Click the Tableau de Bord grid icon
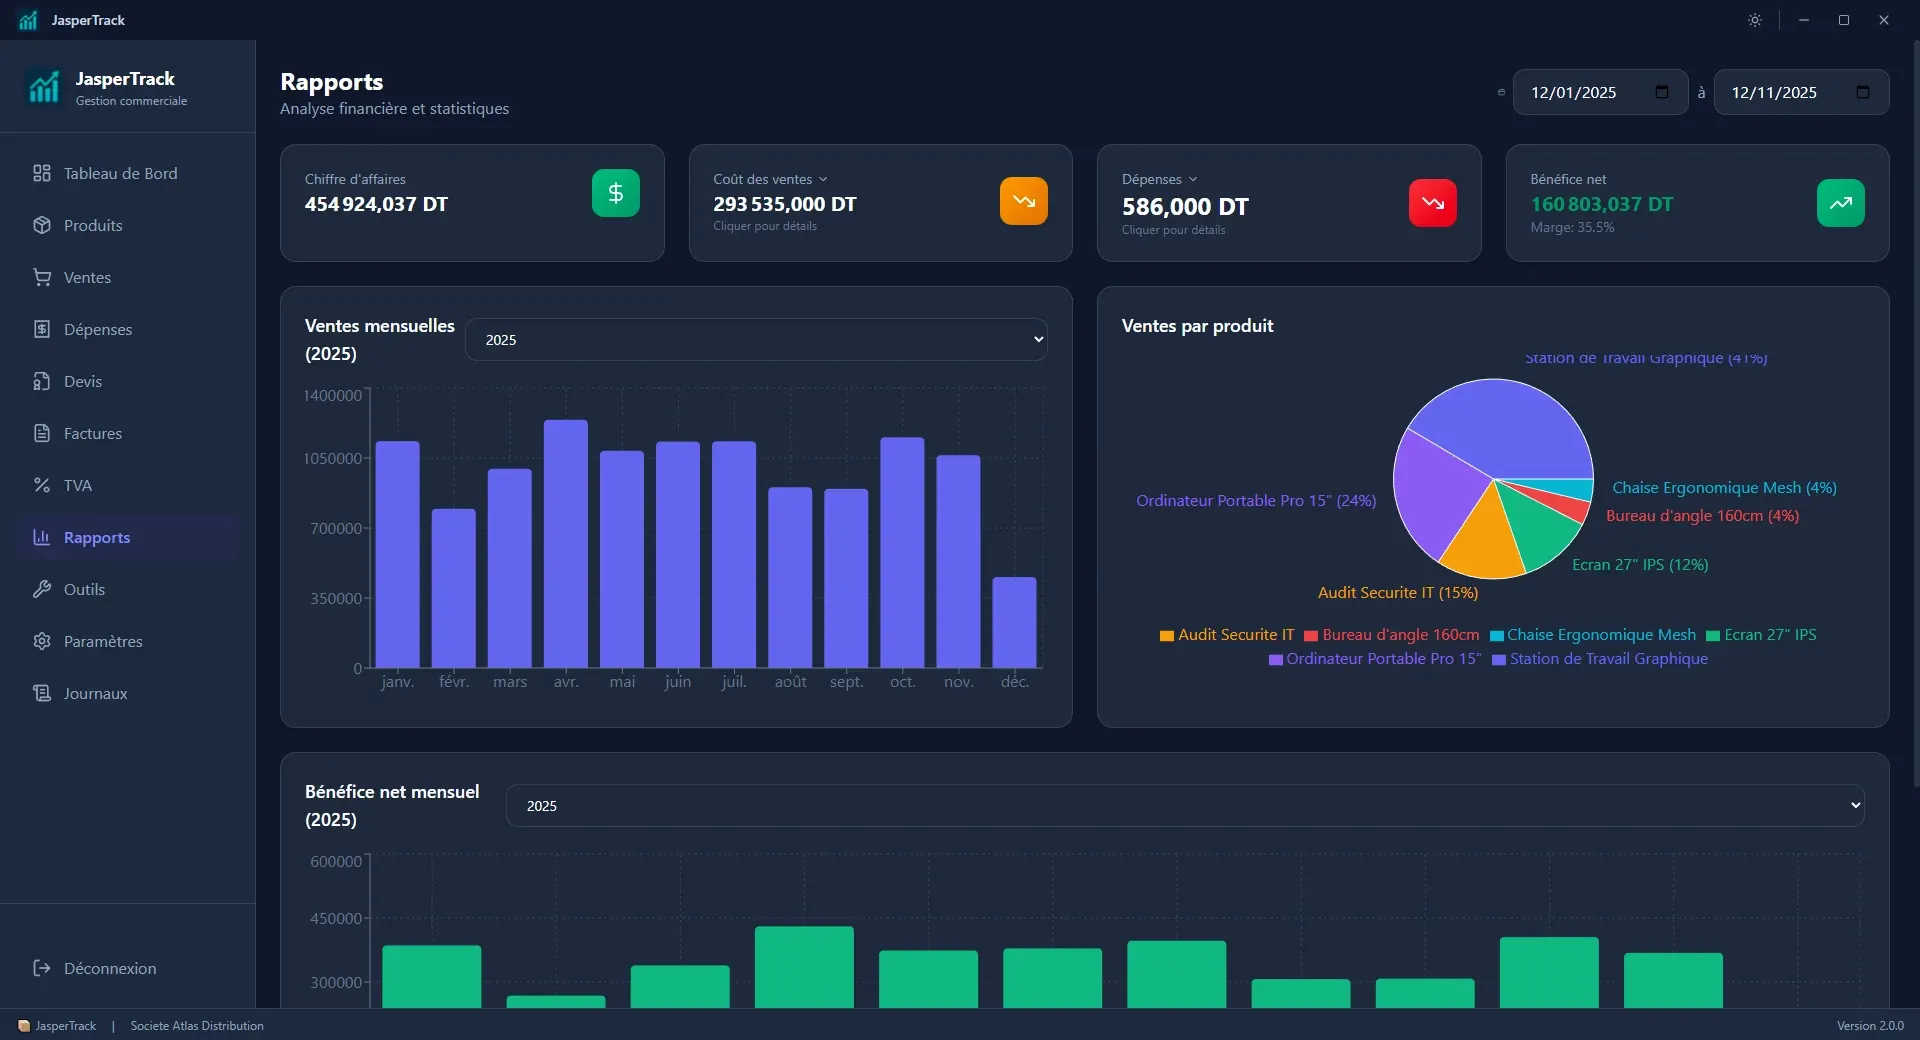1920x1040 pixels. [42, 173]
